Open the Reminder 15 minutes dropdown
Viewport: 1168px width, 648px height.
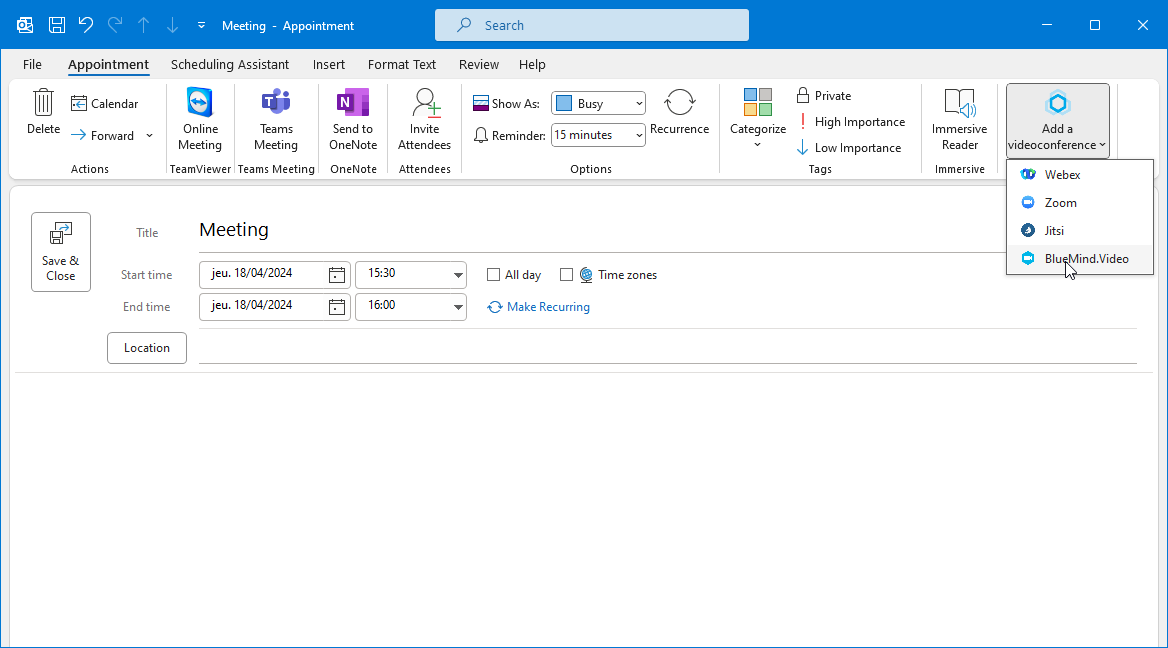(x=638, y=135)
